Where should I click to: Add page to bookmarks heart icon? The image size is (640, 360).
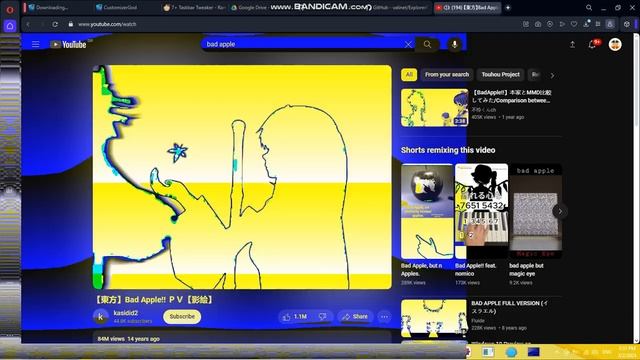574,24
